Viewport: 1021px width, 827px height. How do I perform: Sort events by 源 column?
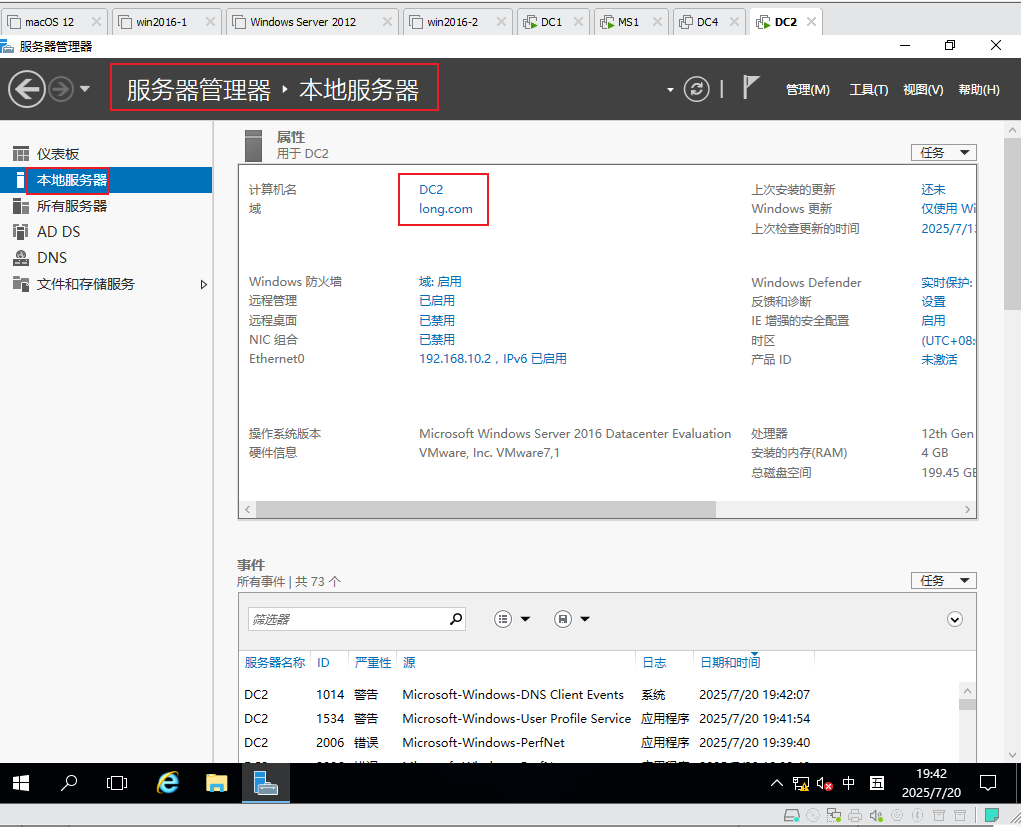pos(409,662)
